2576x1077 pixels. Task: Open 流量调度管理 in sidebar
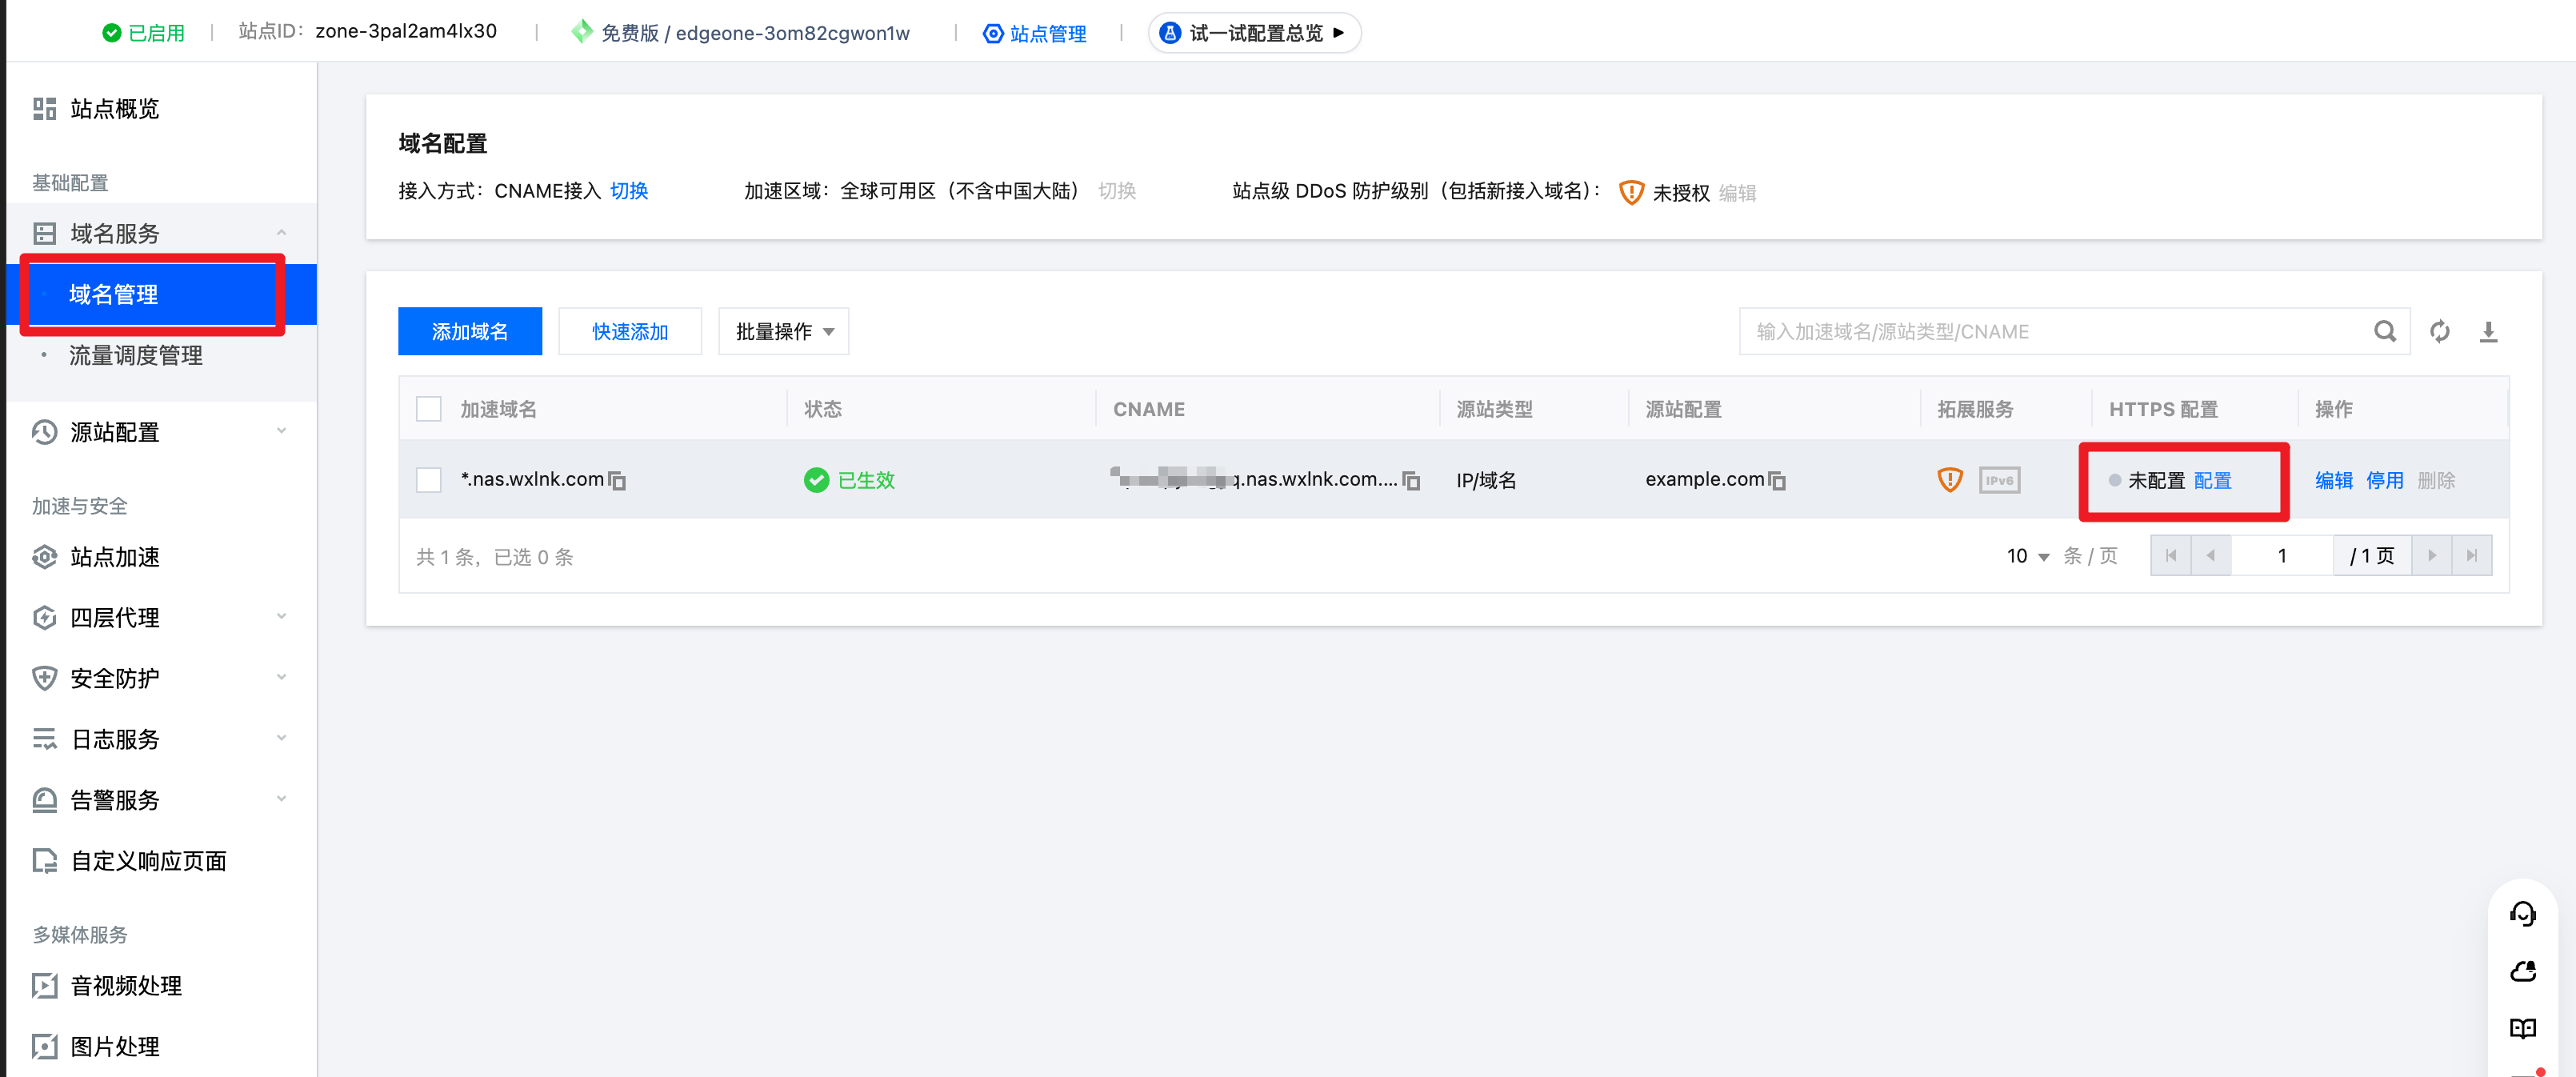tap(136, 355)
